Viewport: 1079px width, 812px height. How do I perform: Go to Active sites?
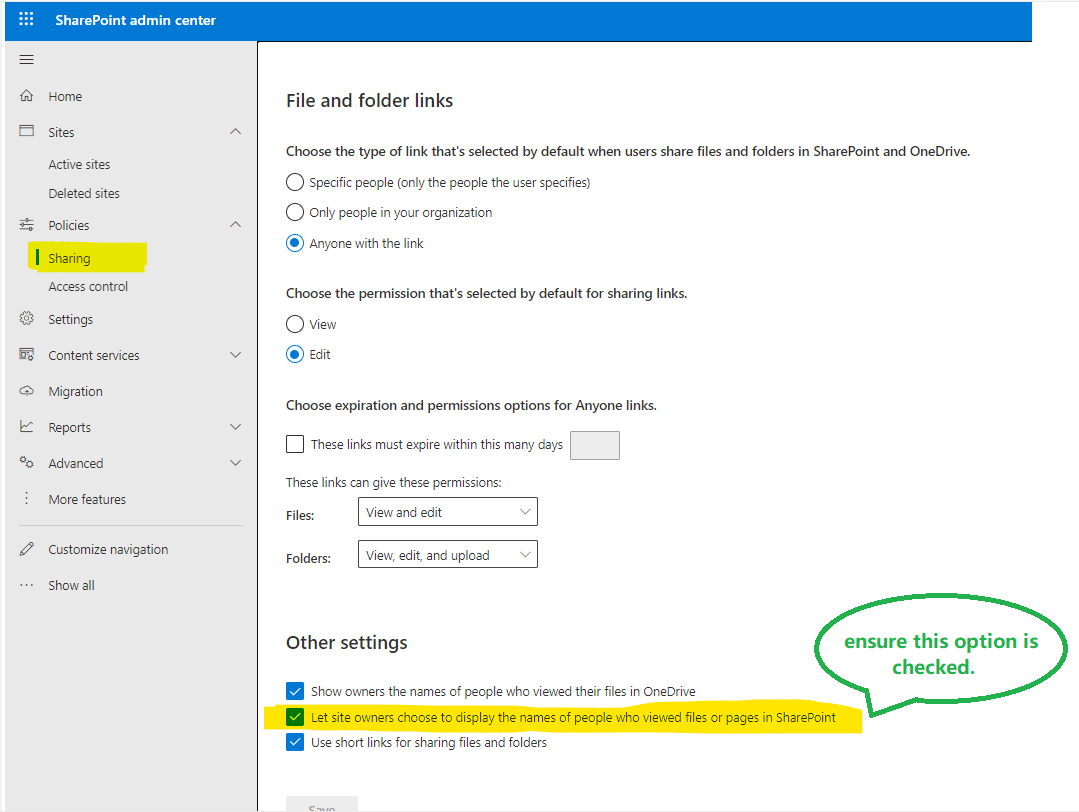coord(79,164)
